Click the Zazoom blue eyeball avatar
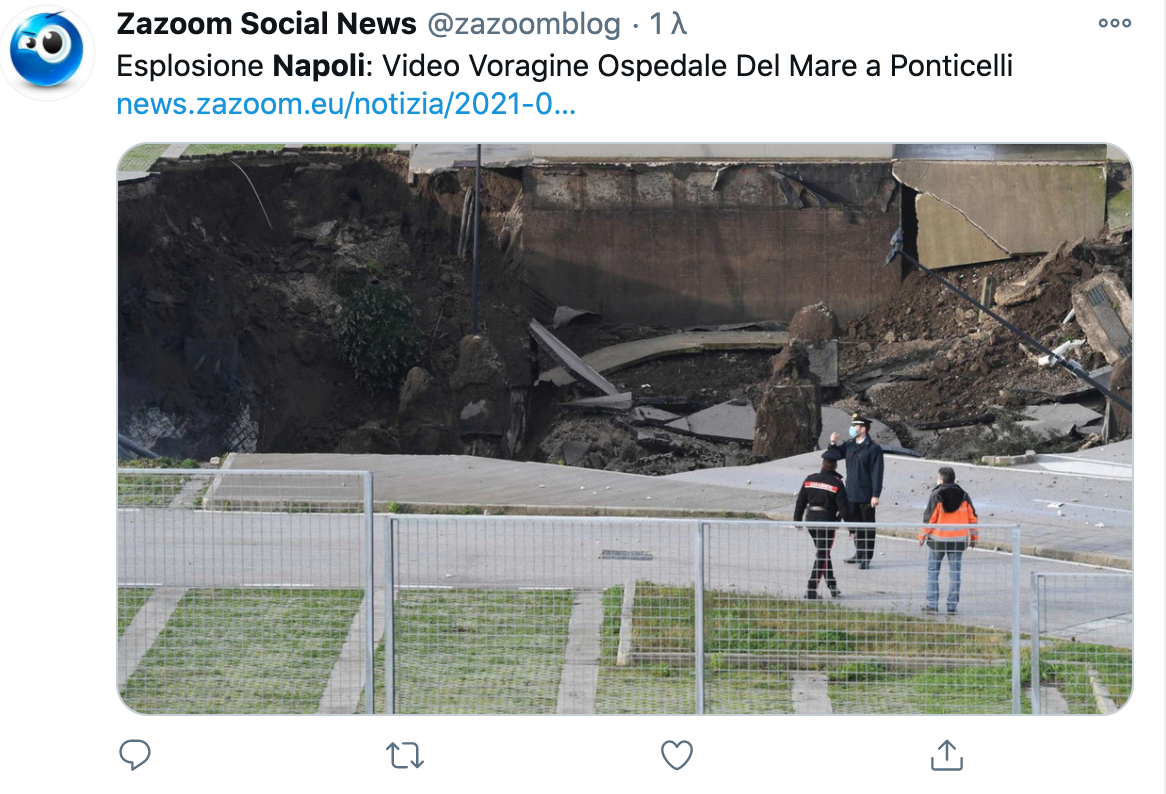The height and width of the screenshot is (794, 1166). 47,51
